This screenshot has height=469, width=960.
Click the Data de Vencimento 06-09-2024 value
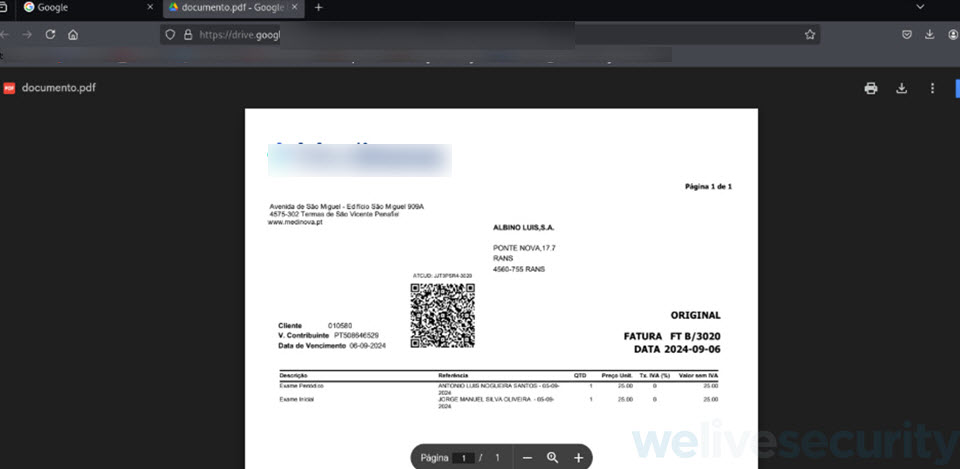click(367, 346)
